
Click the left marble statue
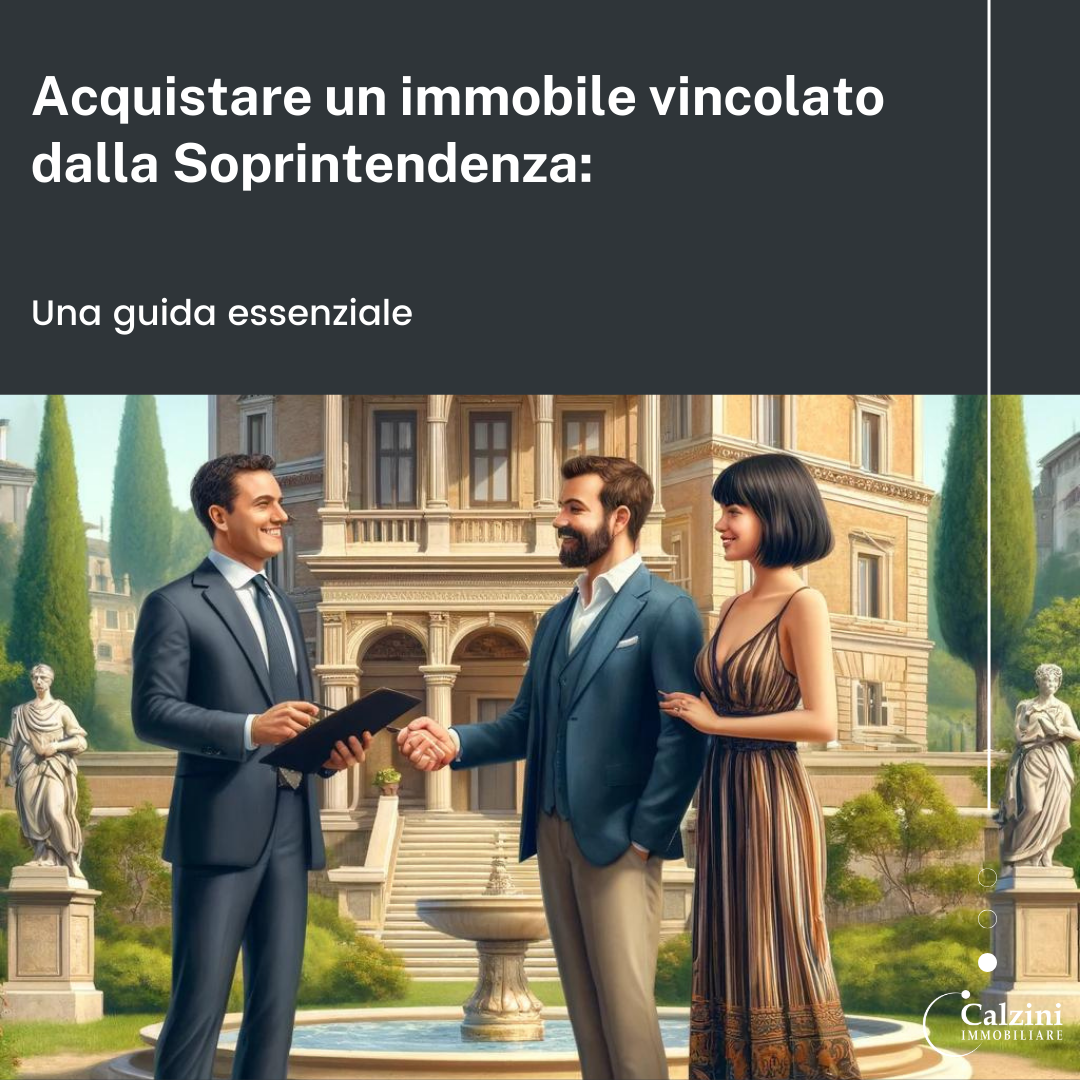45,769
